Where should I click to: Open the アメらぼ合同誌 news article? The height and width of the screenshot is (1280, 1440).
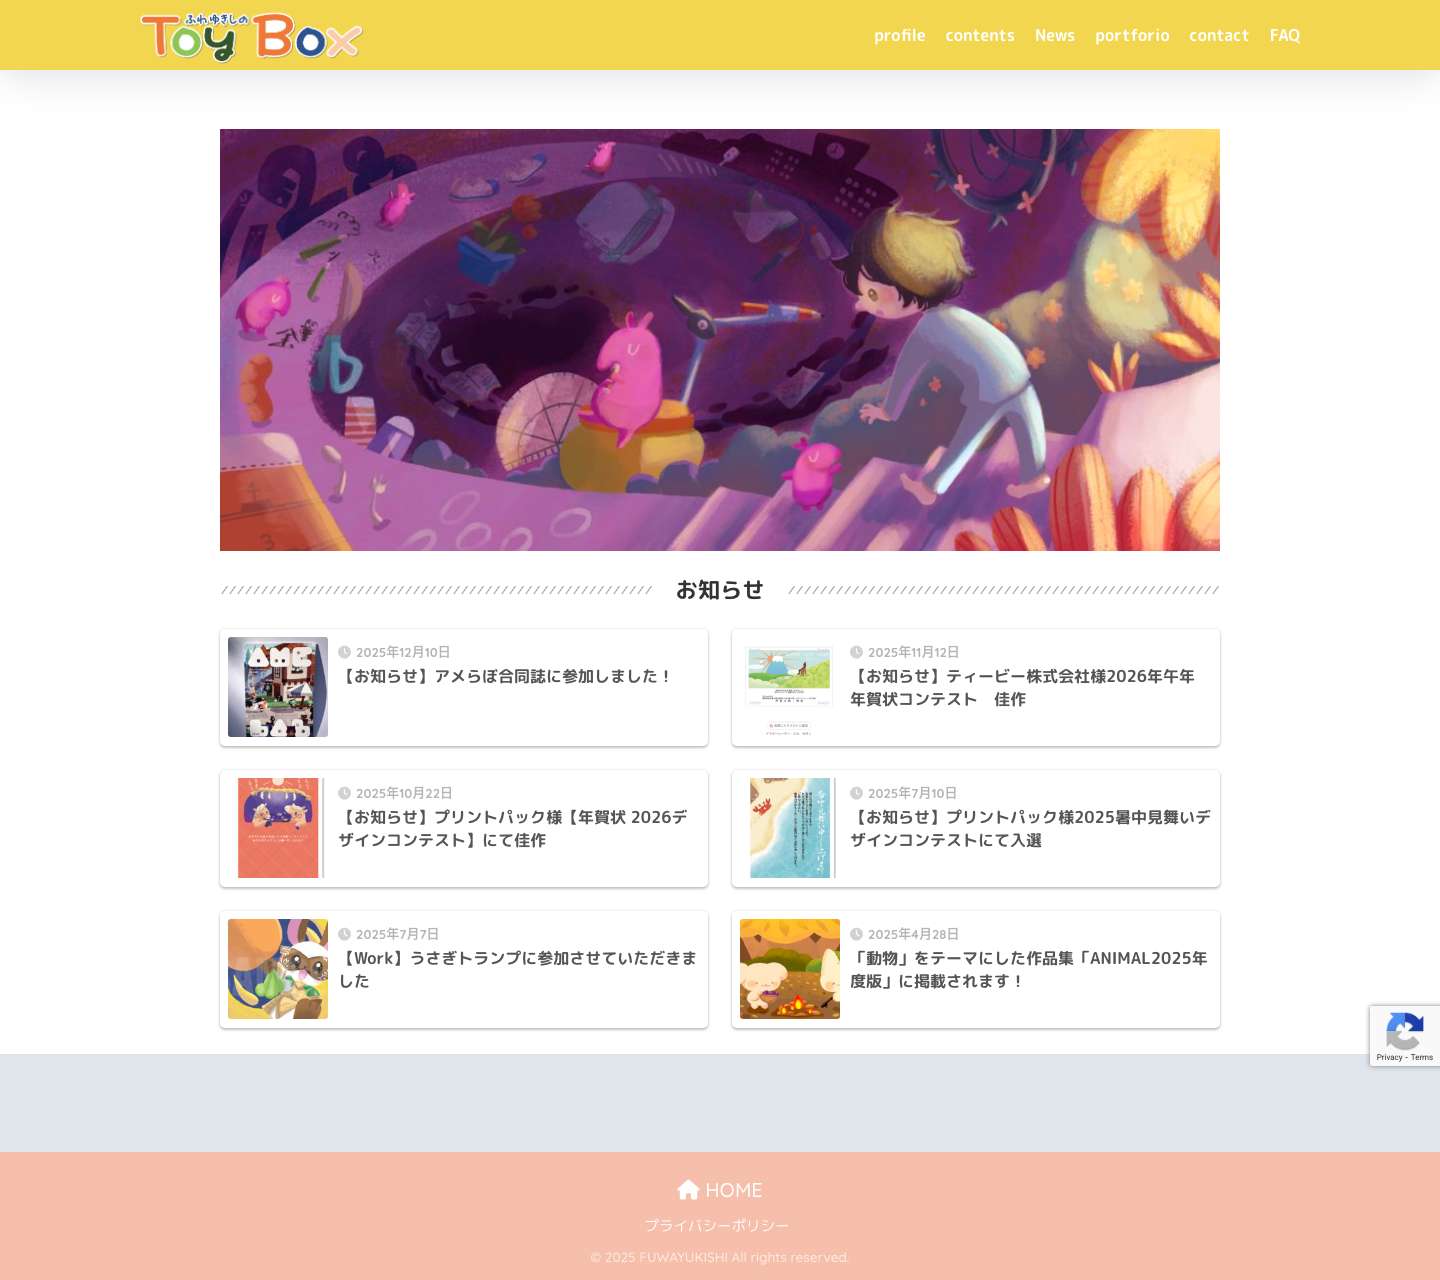pos(507,676)
